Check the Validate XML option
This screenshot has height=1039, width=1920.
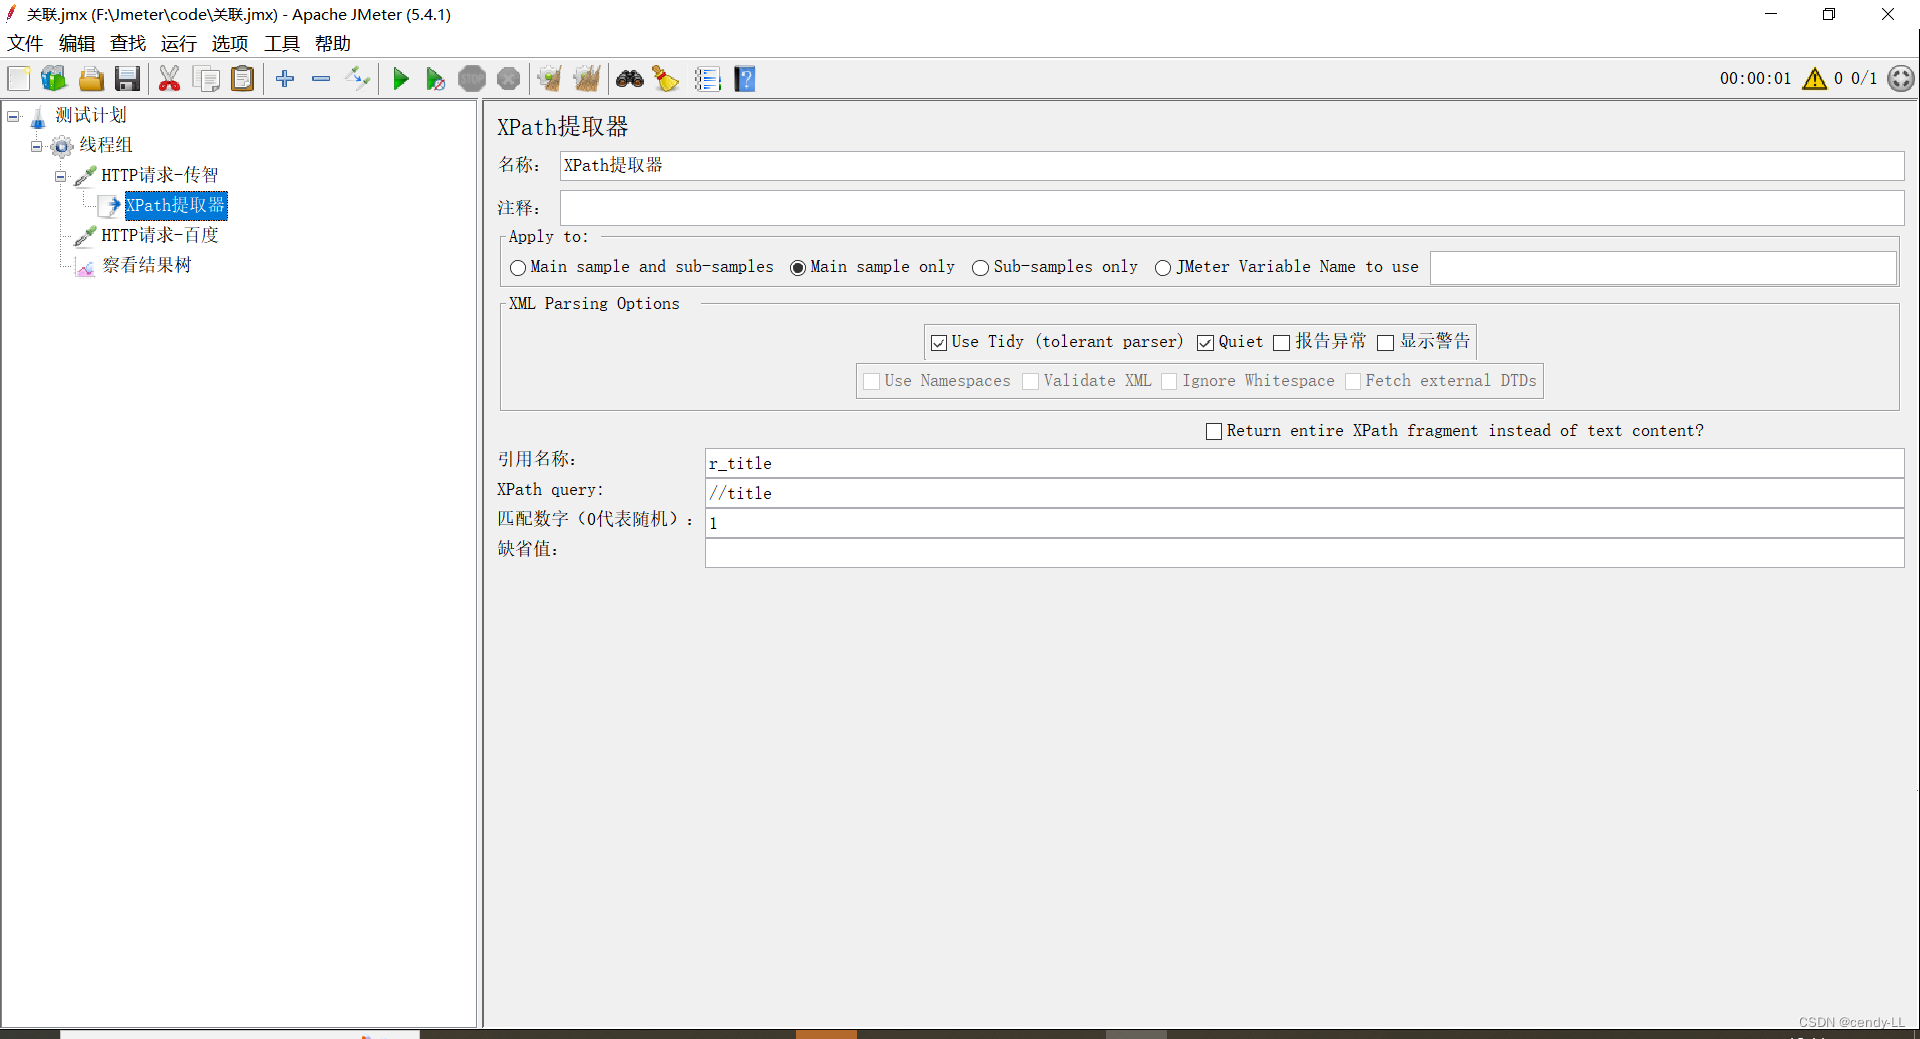1030,381
